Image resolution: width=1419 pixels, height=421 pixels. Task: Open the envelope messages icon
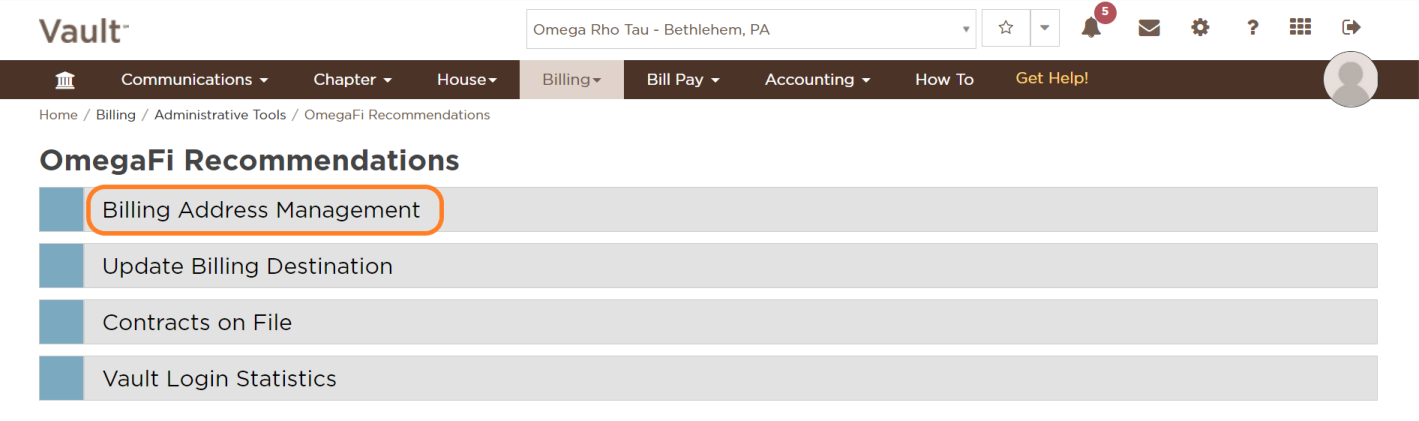(1149, 28)
